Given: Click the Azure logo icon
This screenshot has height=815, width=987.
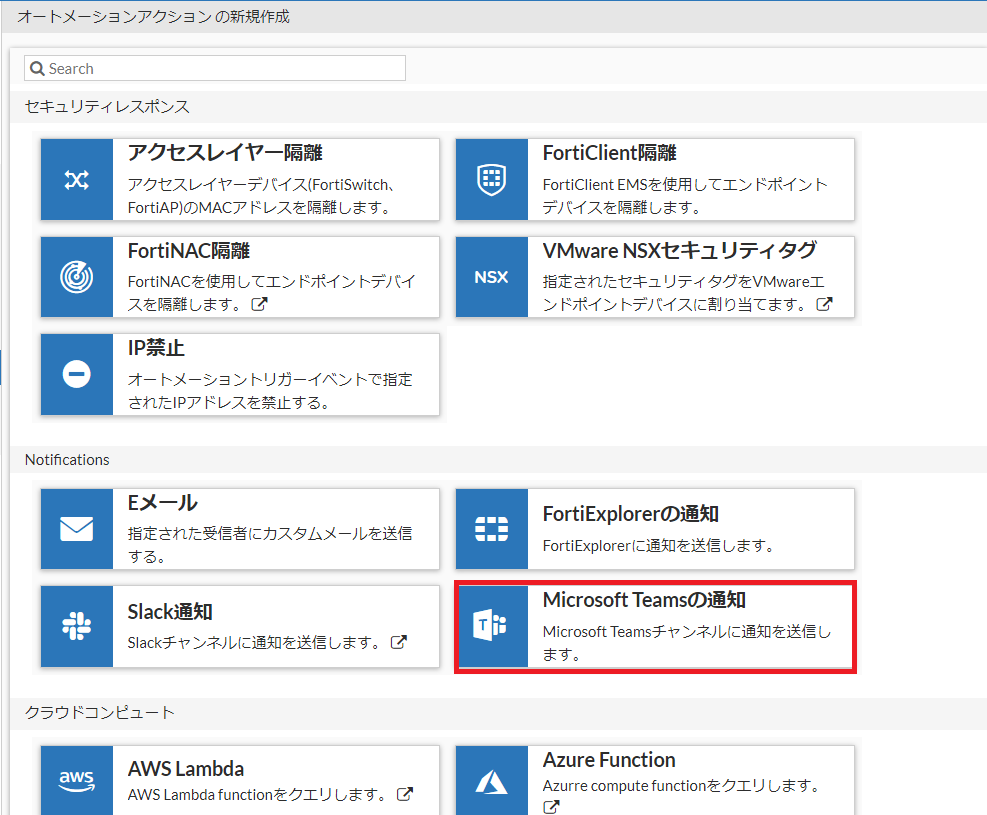Looking at the screenshot, I should pyautogui.click(x=492, y=783).
